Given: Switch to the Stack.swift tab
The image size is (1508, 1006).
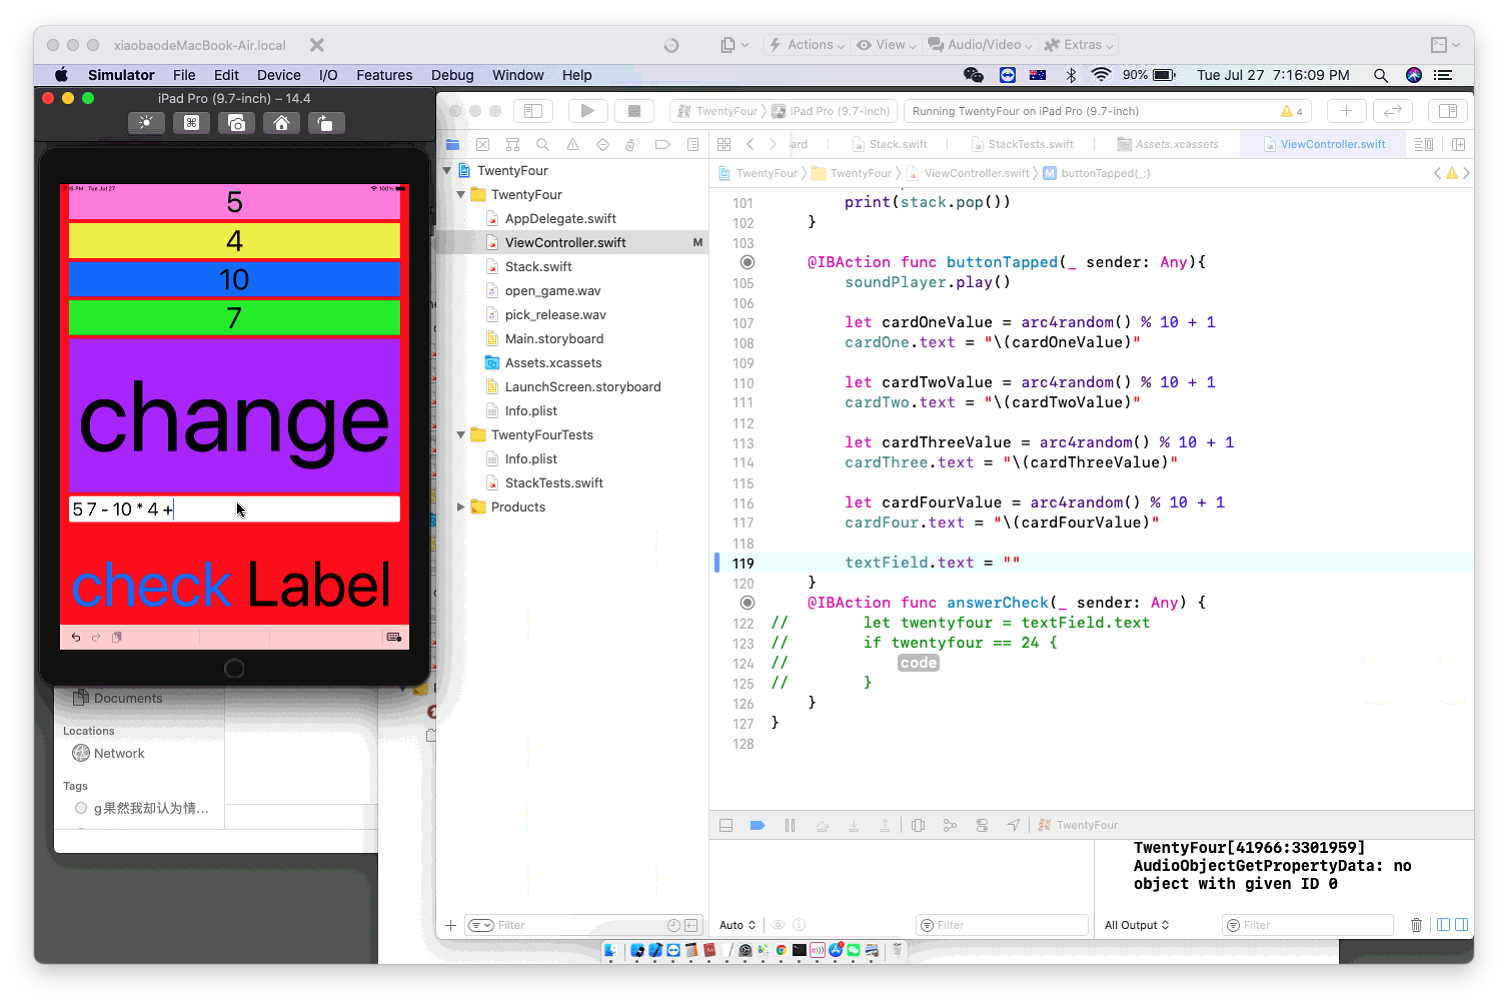Looking at the screenshot, I should coord(890,145).
